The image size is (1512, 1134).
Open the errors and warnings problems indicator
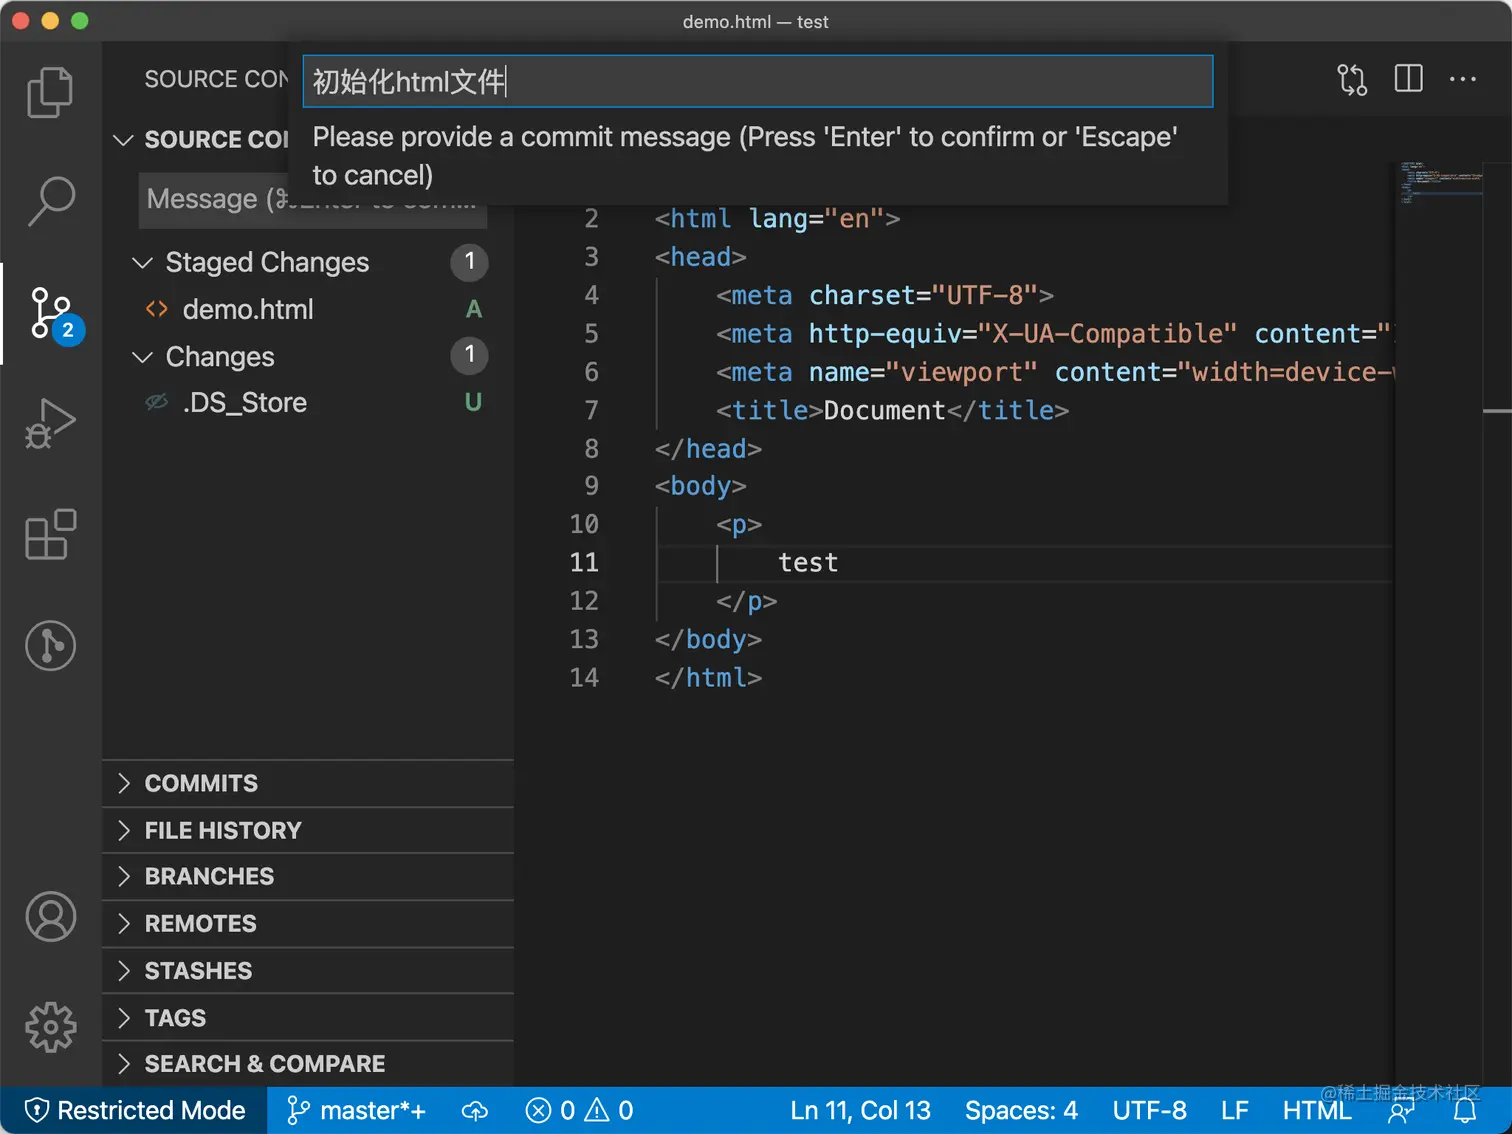tap(580, 1110)
